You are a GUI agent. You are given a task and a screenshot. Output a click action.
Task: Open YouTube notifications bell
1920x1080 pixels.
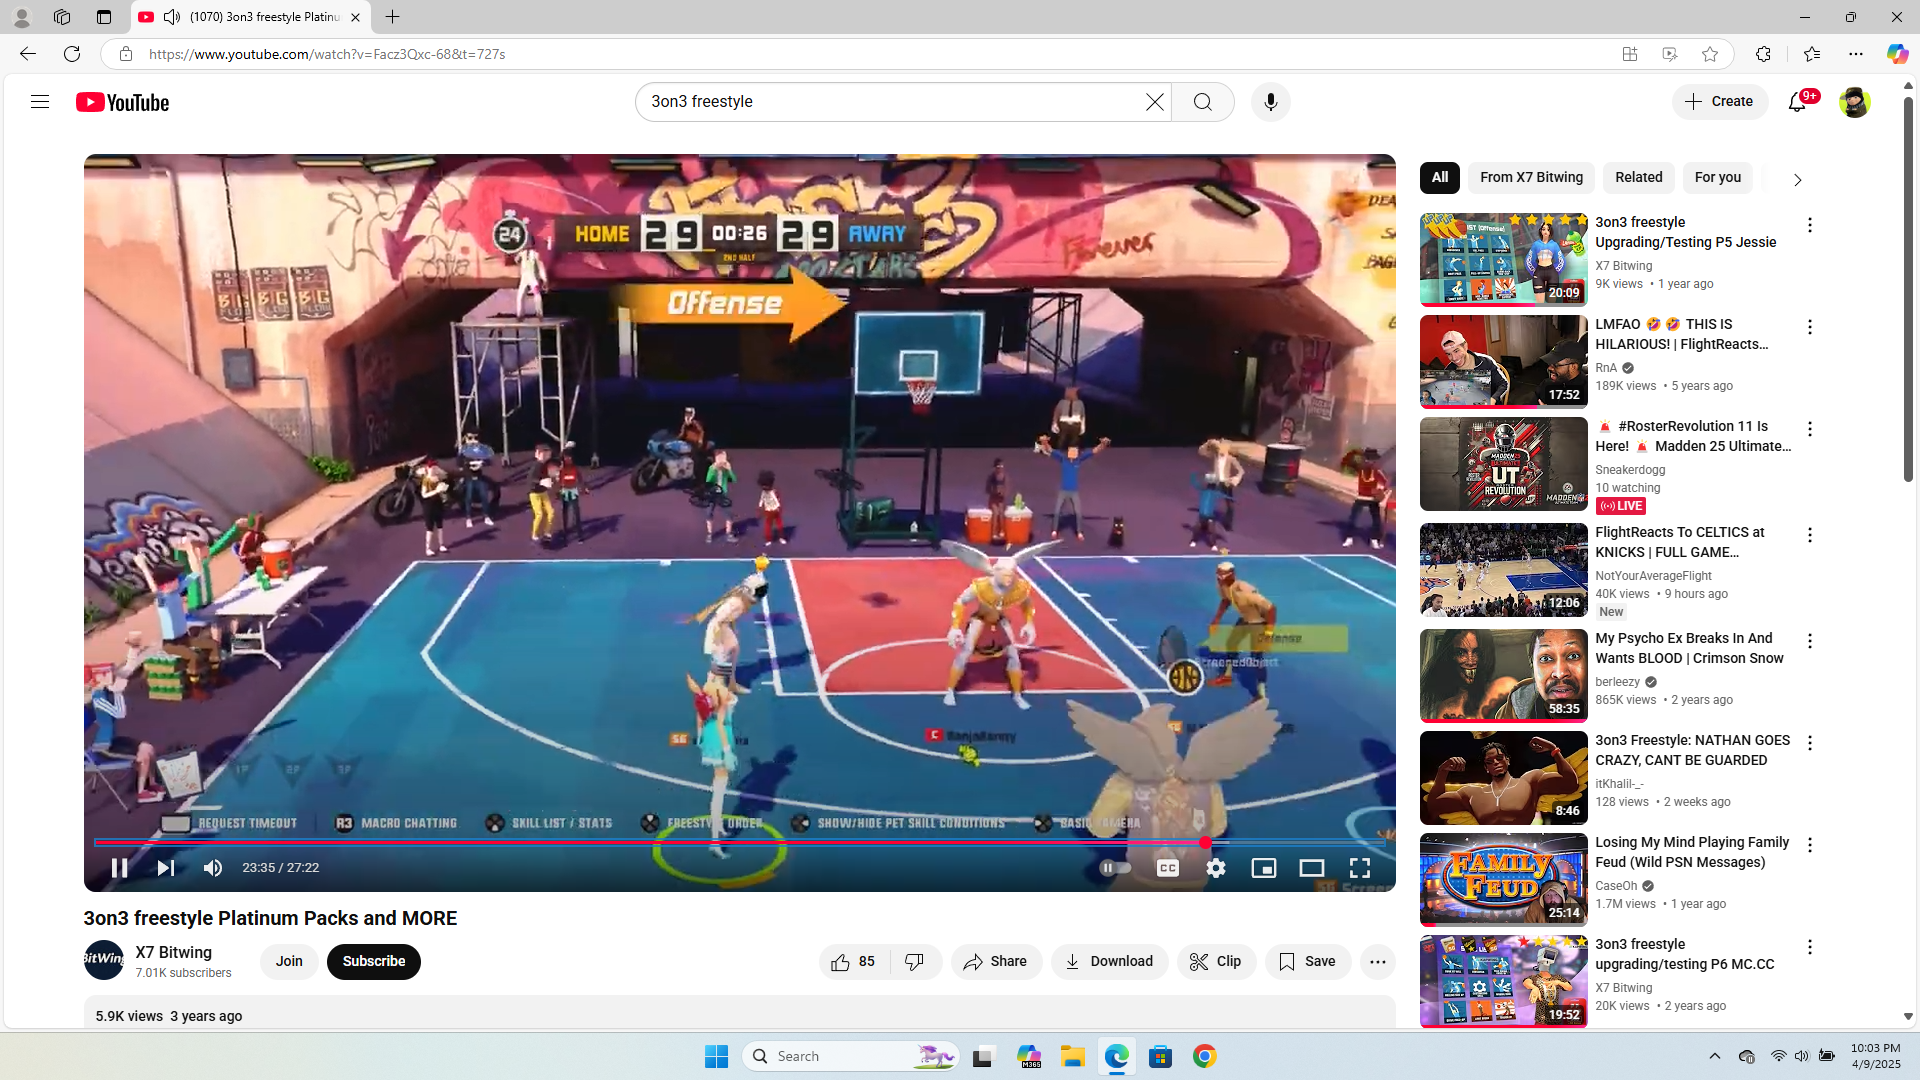tap(1798, 102)
